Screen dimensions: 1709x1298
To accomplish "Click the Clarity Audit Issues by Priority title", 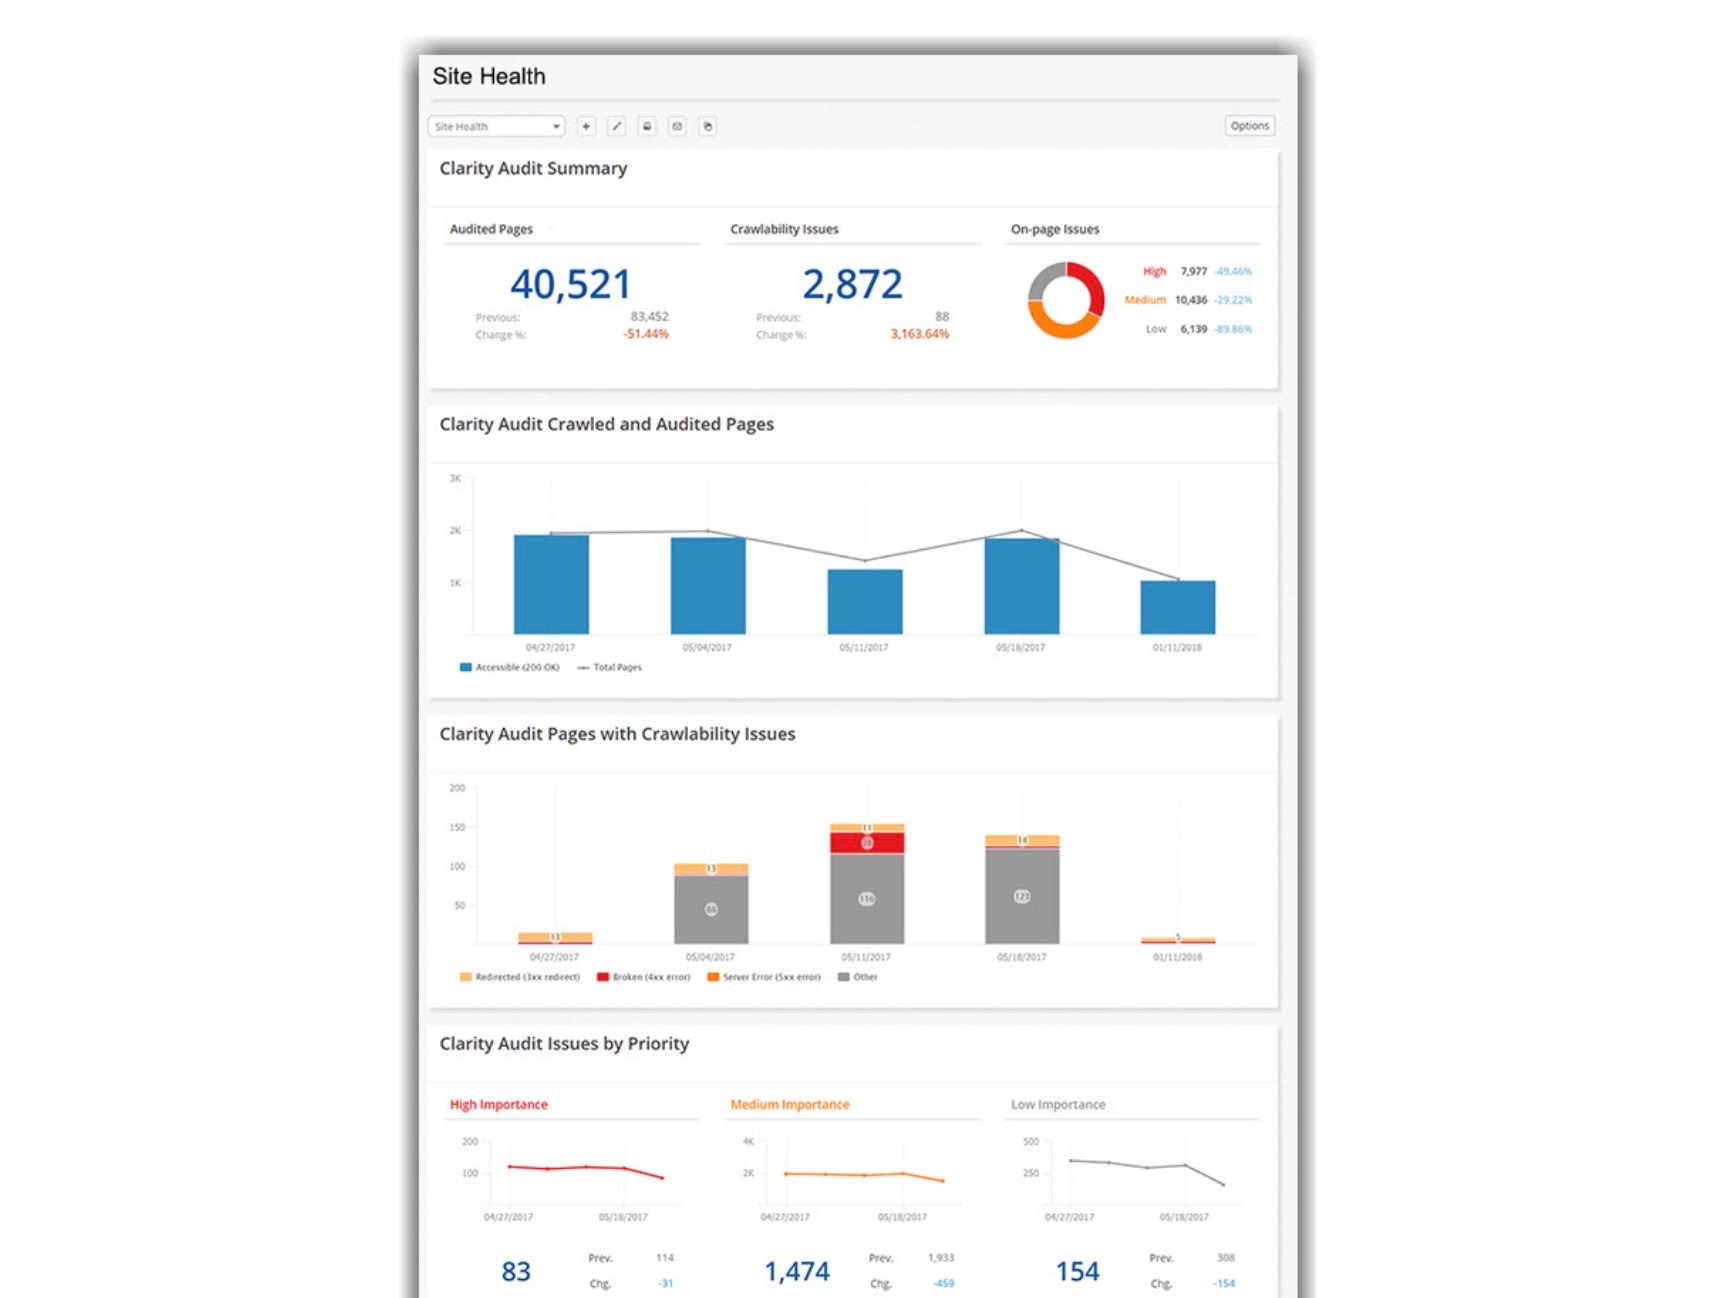I will pos(564,1043).
